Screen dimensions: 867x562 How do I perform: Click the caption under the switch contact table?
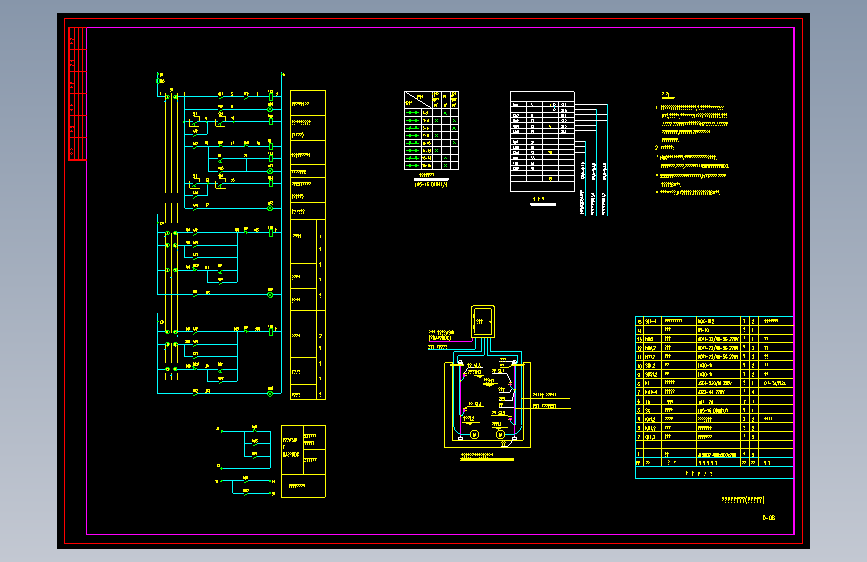coord(431,181)
